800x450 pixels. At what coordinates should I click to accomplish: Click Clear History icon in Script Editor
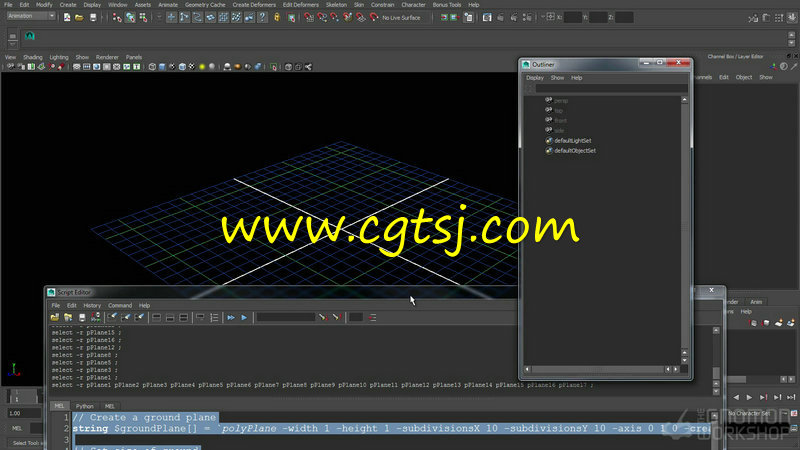click(x=112, y=317)
